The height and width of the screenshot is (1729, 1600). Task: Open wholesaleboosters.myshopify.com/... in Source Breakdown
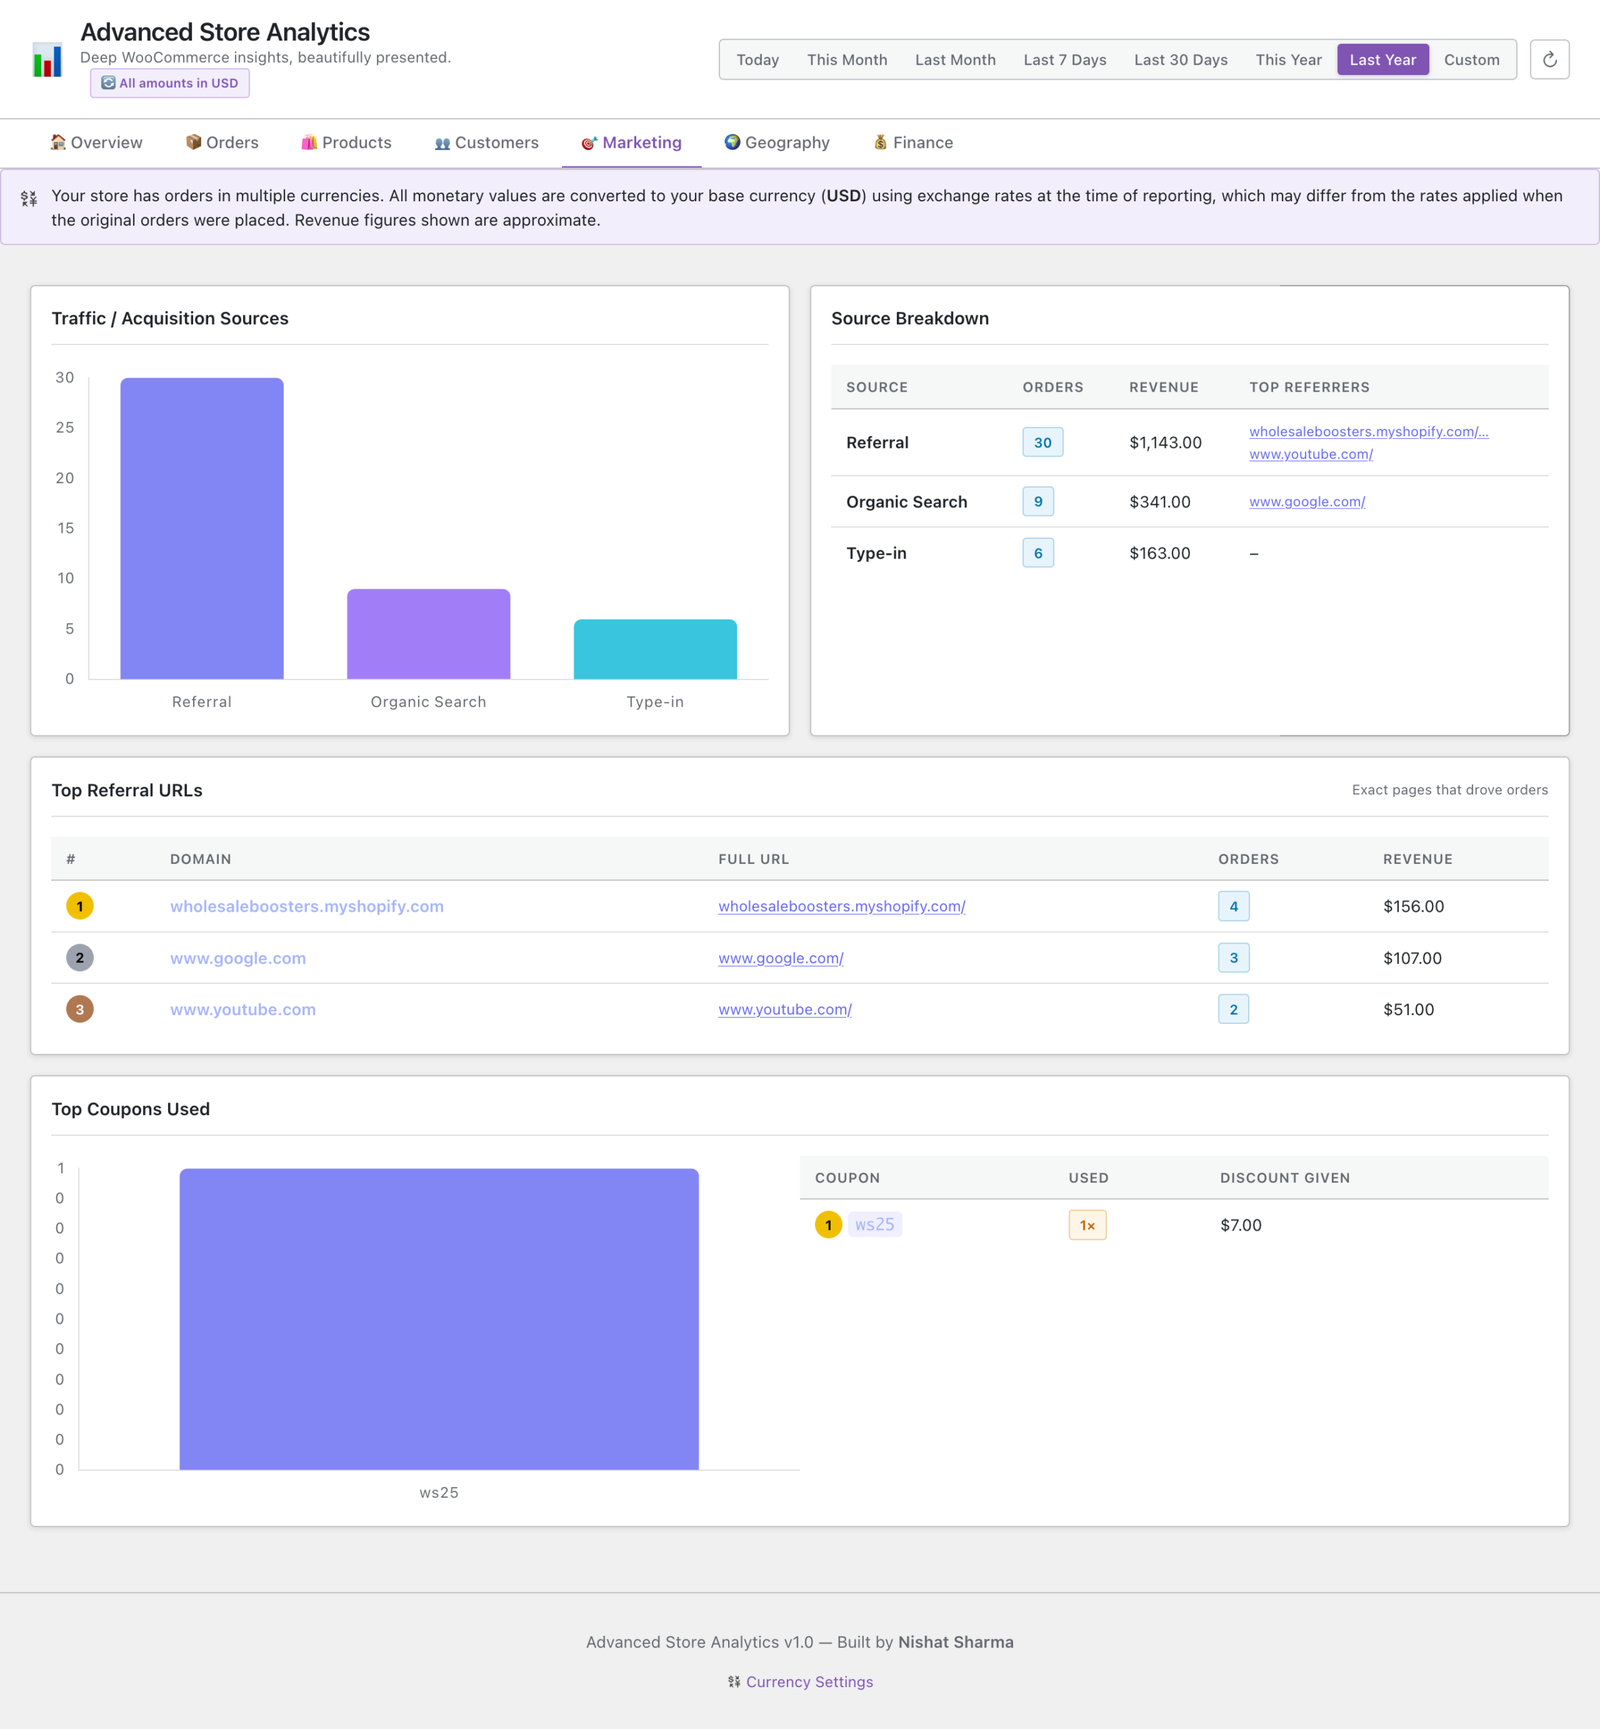(x=1368, y=431)
